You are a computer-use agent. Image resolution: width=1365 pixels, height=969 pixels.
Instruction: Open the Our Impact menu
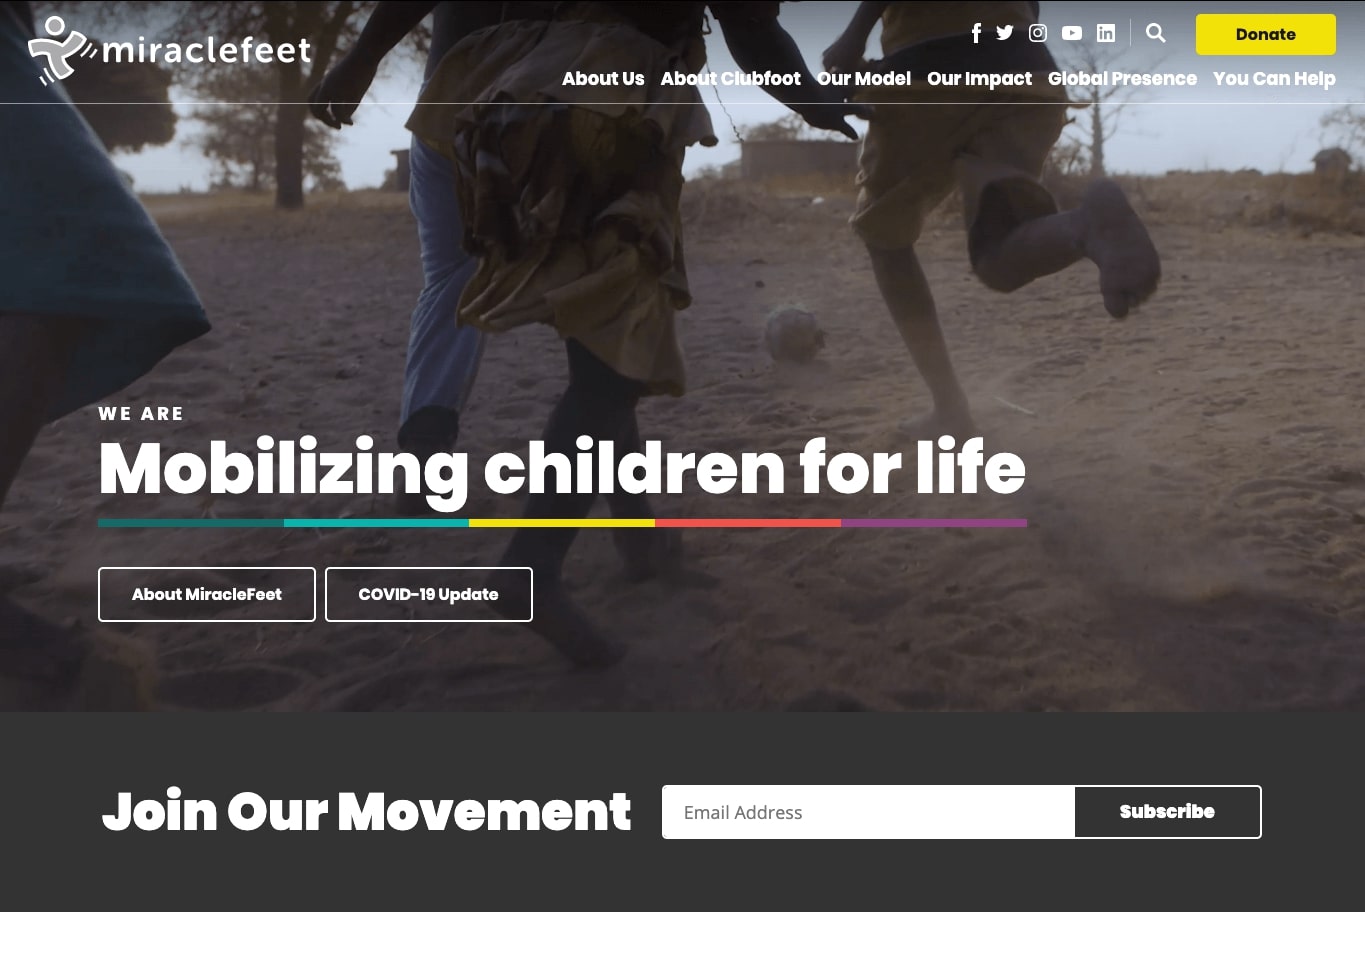click(x=979, y=79)
